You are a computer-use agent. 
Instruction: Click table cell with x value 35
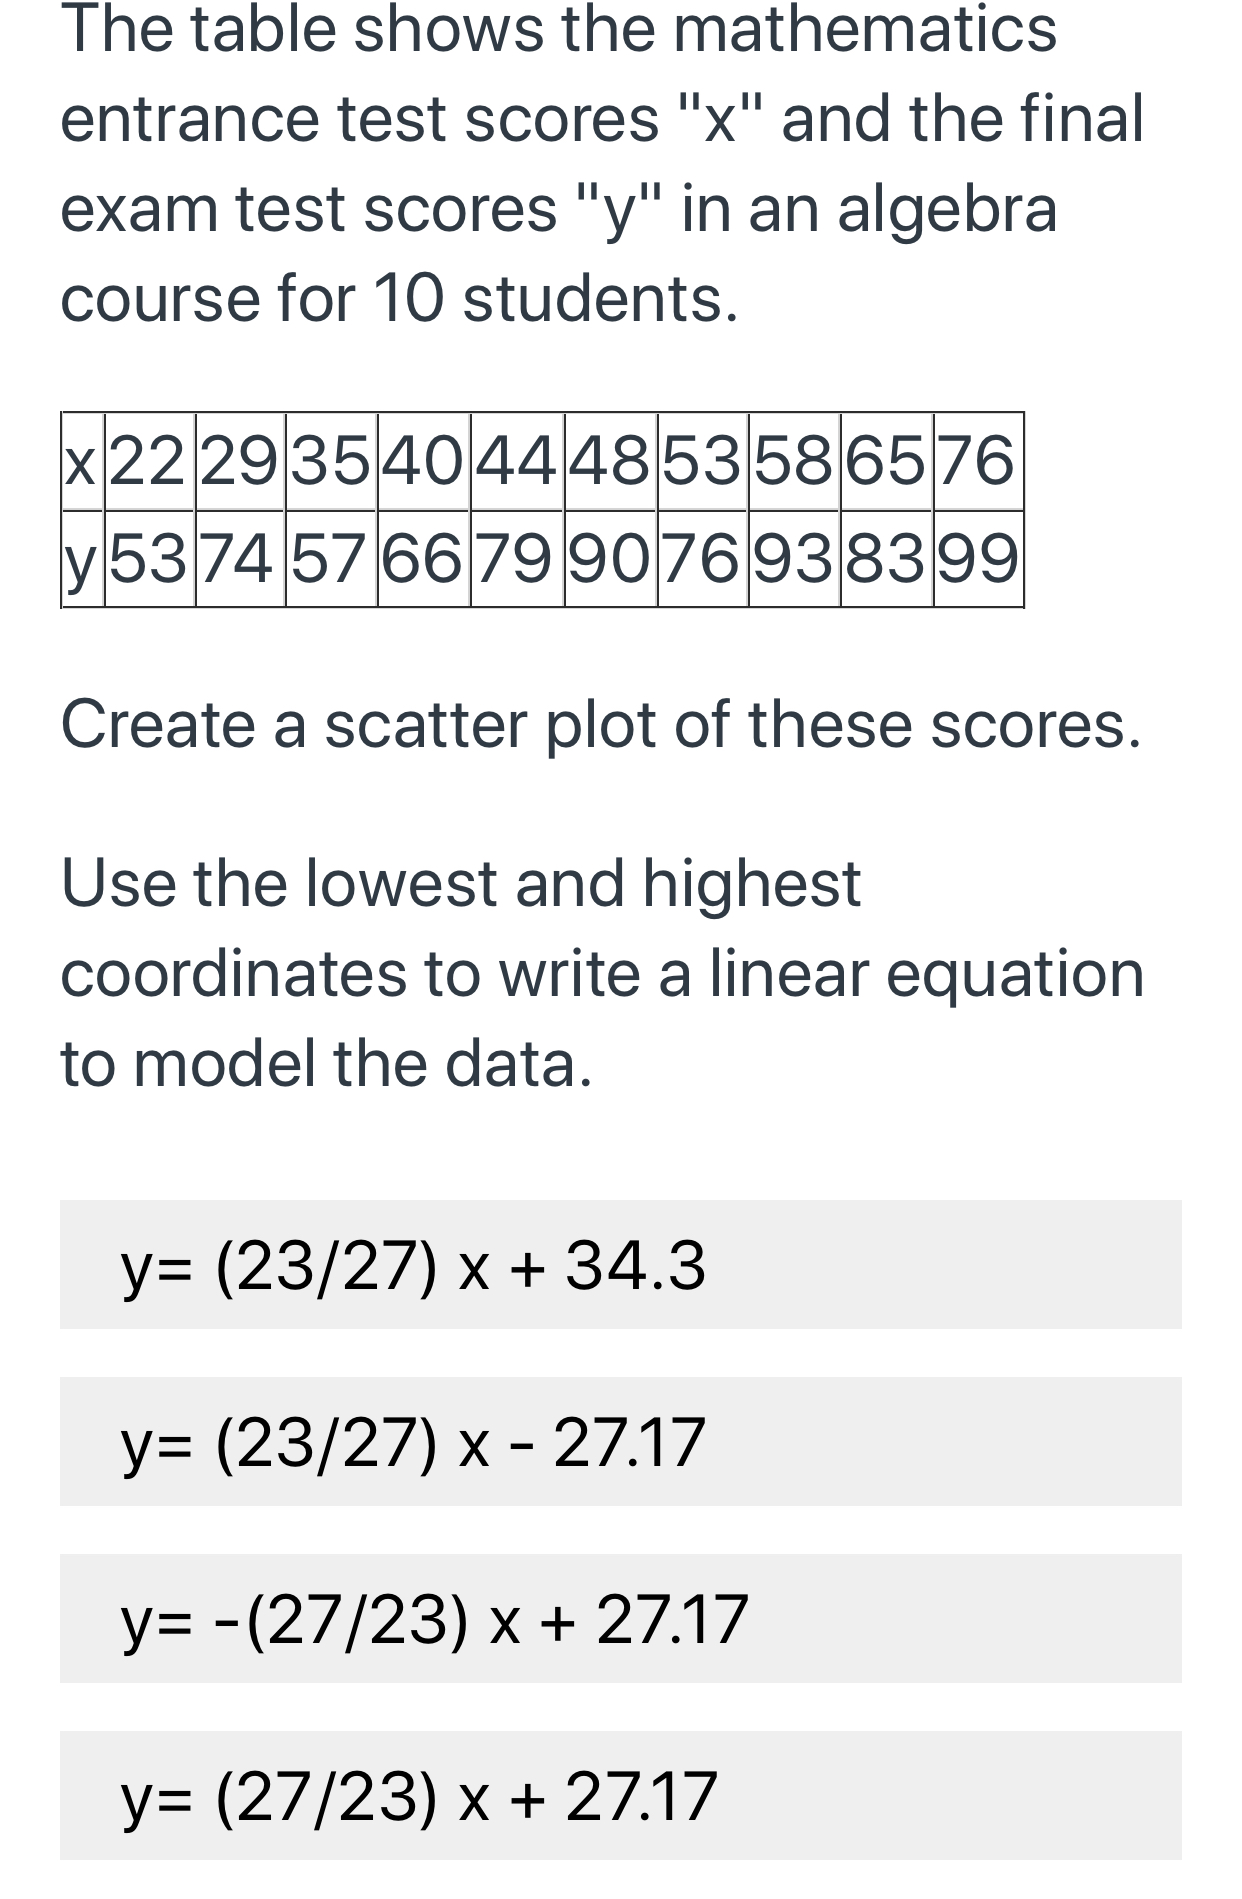pyautogui.click(x=331, y=461)
